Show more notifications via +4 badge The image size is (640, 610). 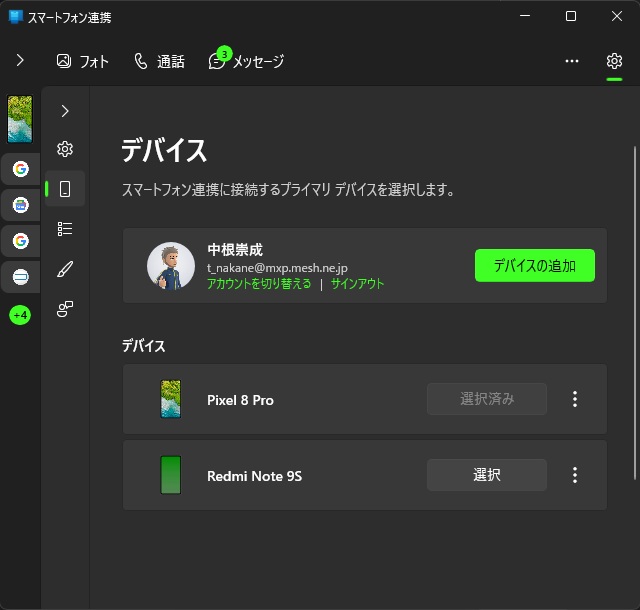click(x=20, y=315)
